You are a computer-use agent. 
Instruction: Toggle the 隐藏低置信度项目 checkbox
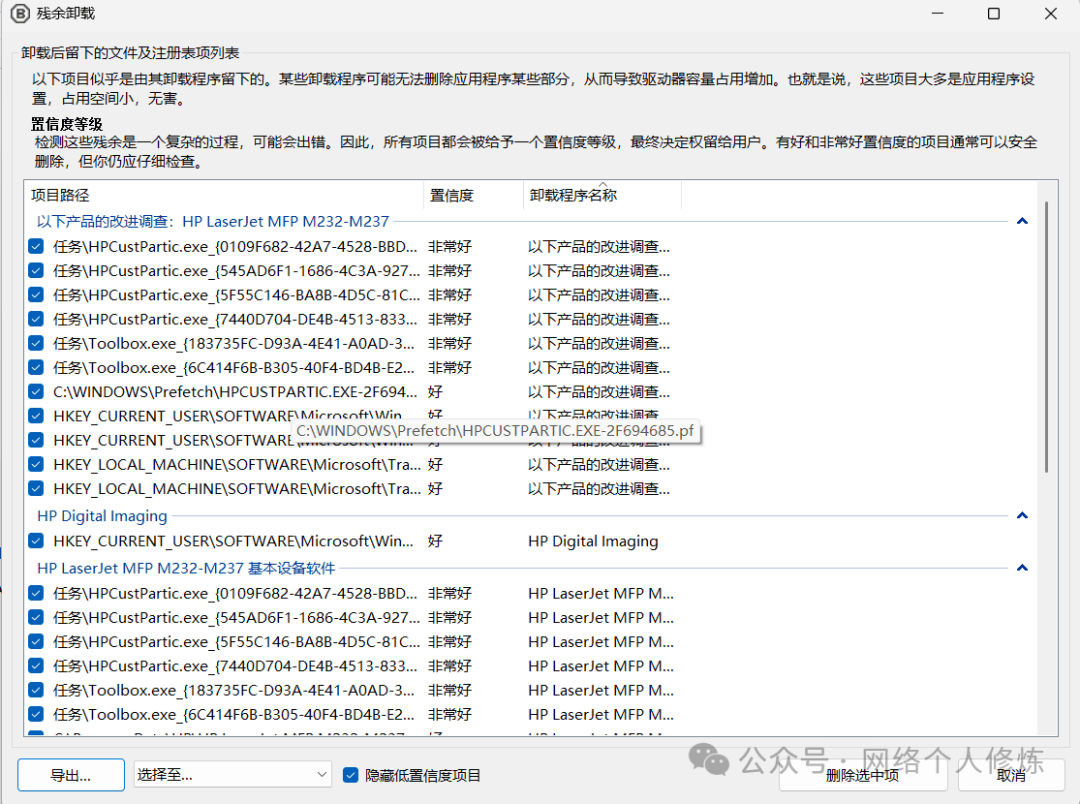pos(351,775)
